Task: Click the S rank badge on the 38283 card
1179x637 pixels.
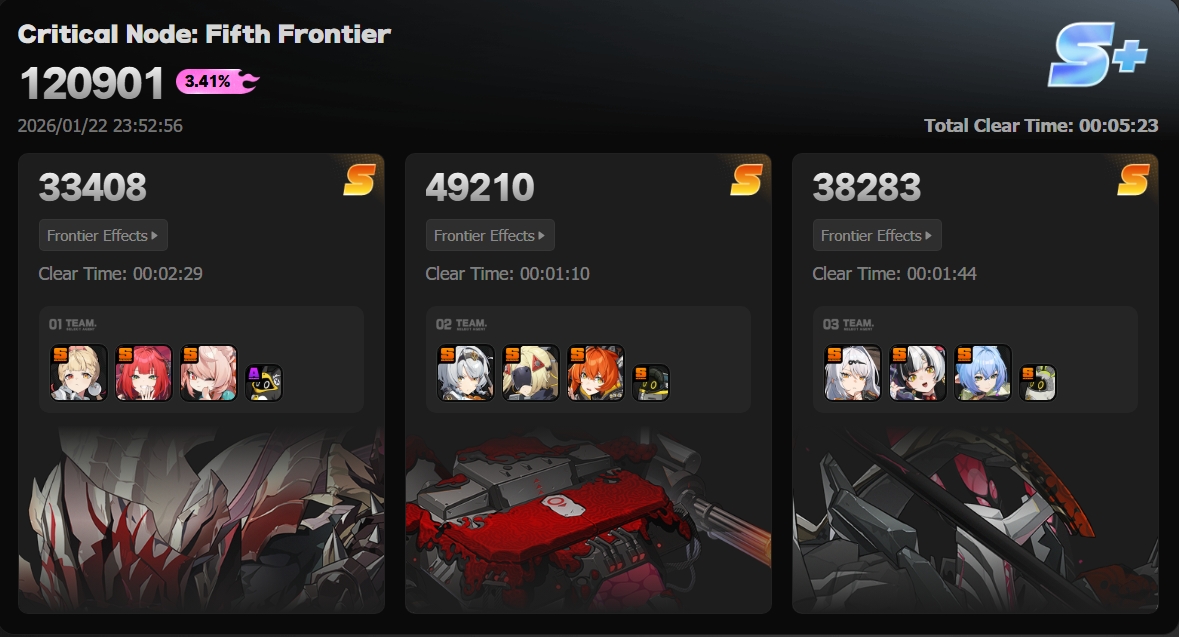Action: click(x=1133, y=180)
